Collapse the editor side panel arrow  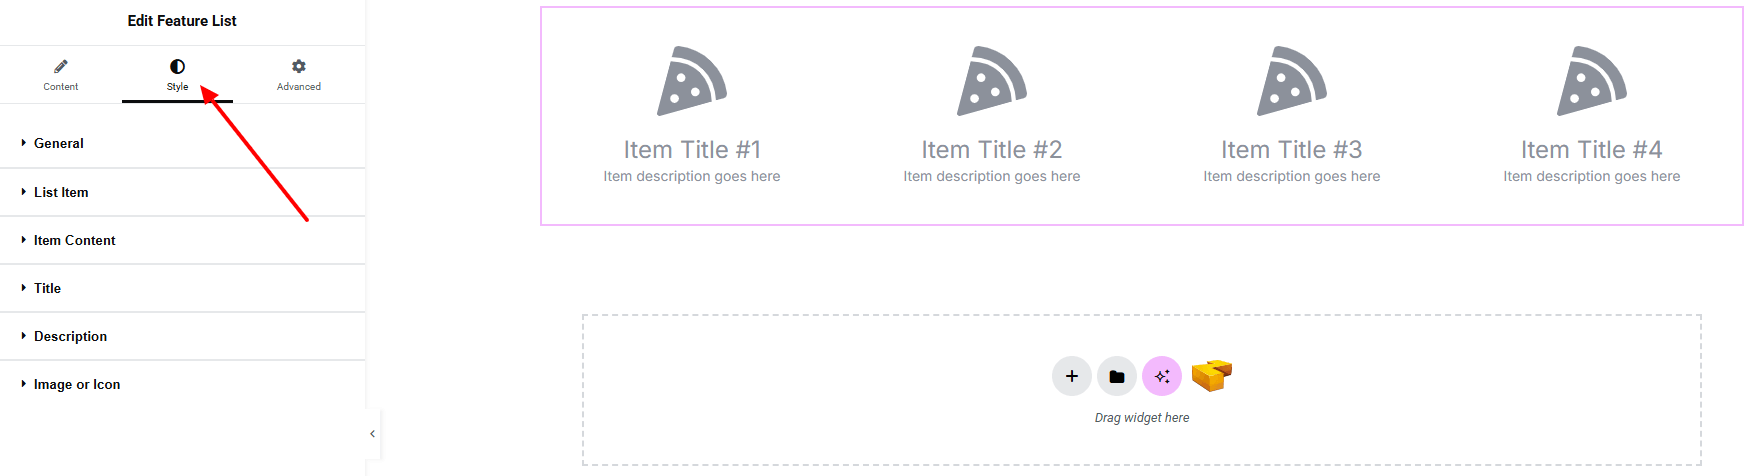coord(372,434)
